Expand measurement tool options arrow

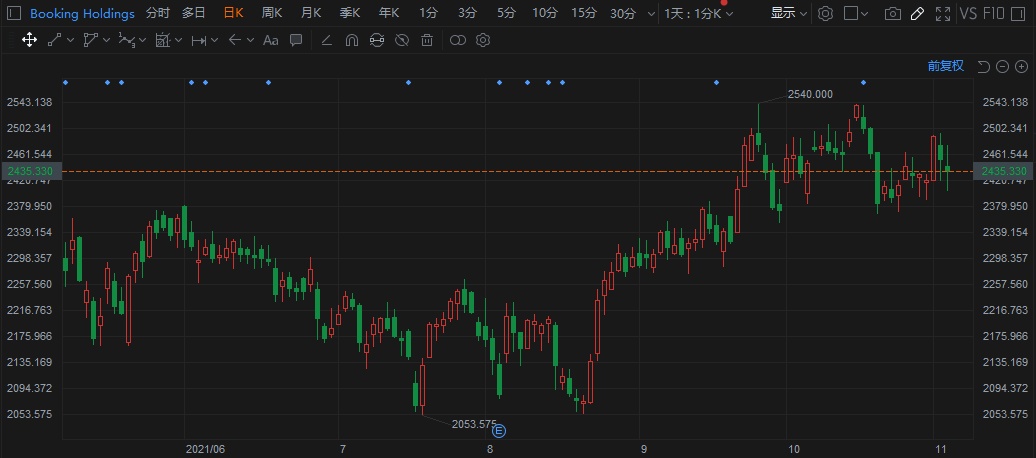pyautogui.click(x=178, y=40)
